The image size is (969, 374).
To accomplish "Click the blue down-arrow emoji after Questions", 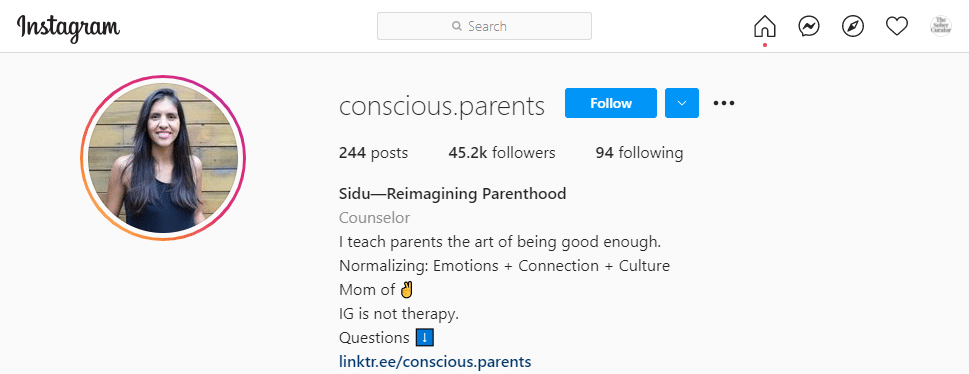I will [425, 338].
